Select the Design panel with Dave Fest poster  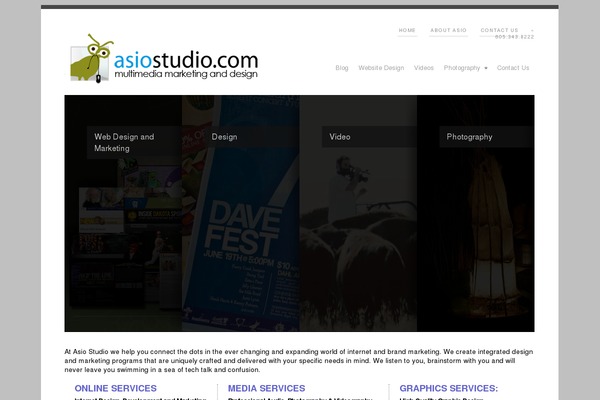pyautogui.click(x=241, y=213)
